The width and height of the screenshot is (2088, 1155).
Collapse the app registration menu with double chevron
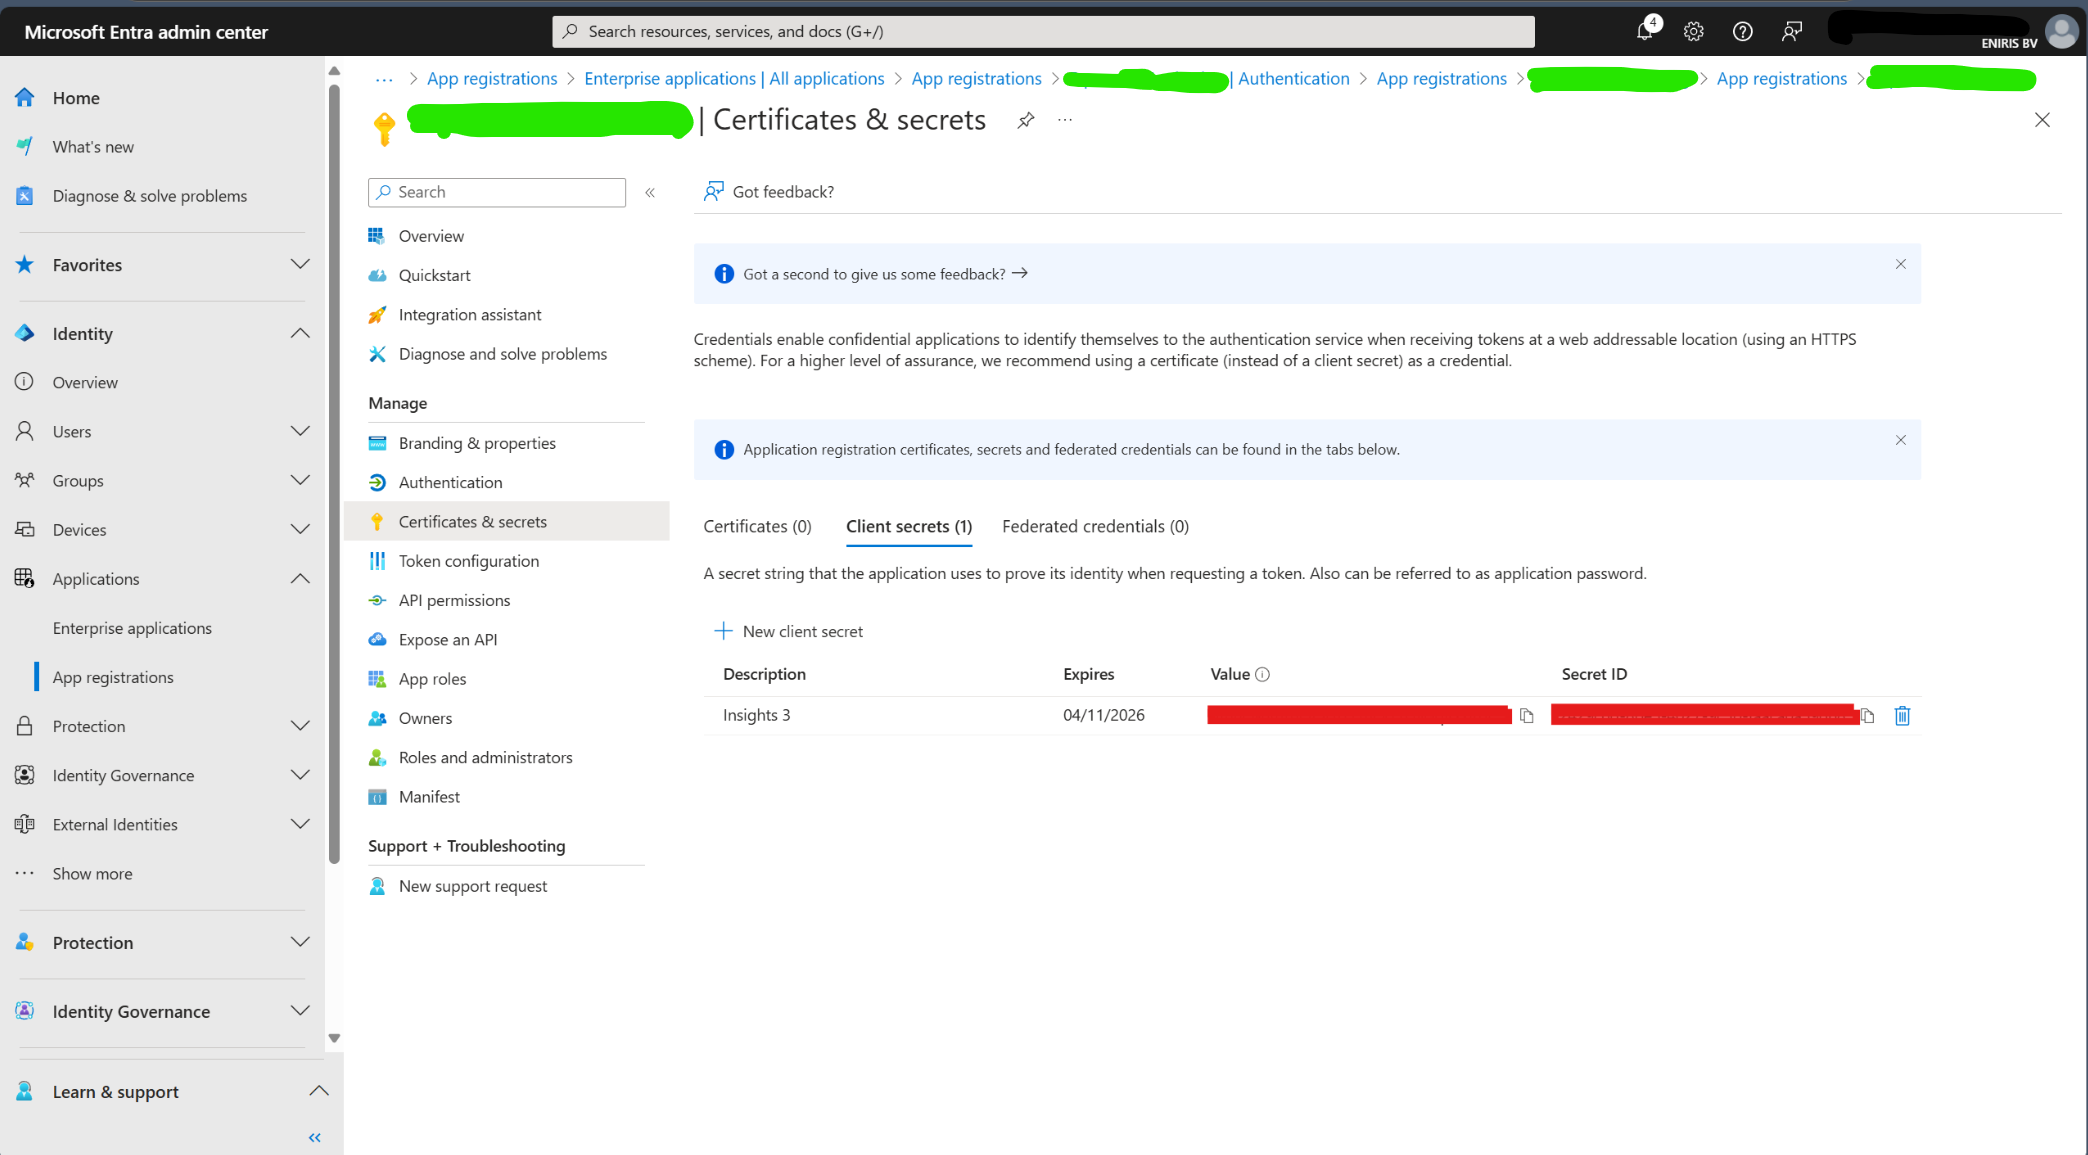click(x=650, y=192)
